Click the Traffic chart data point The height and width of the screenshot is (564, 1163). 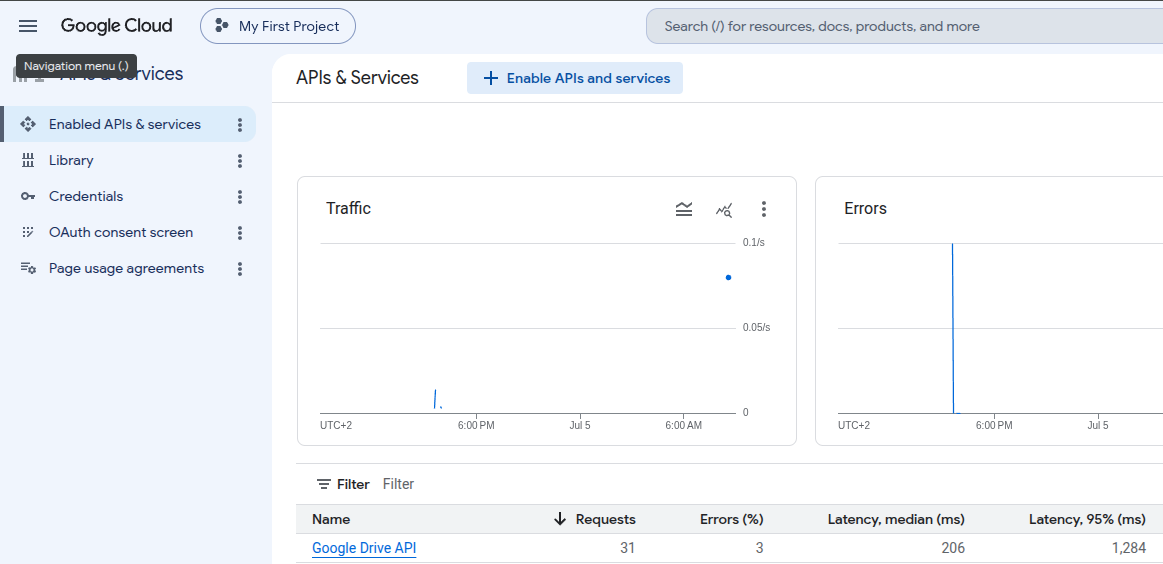[x=728, y=278]
